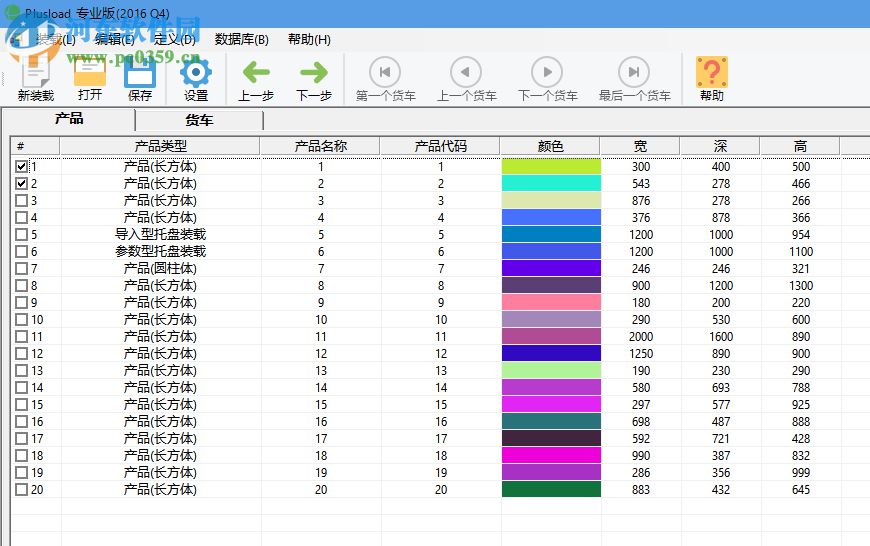This screenshot has height=546, width=870.
Task: Click depth value 1600 in row 11
Action: 721,337
